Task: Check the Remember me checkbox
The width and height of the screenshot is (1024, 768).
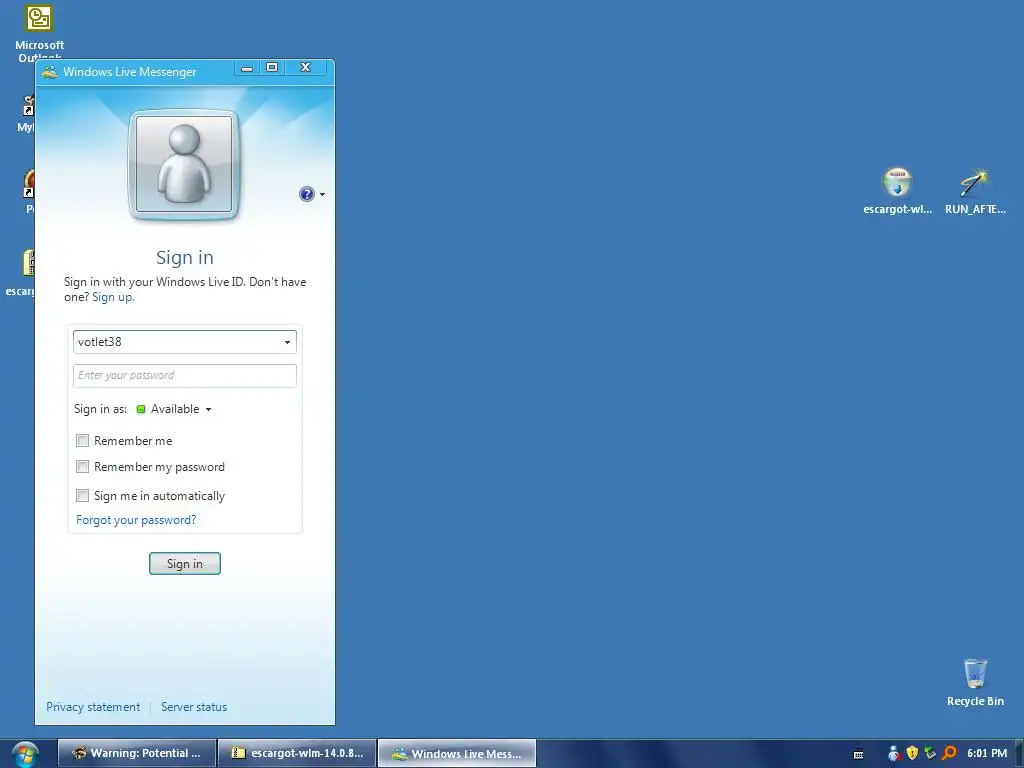Action: point(82,441)
